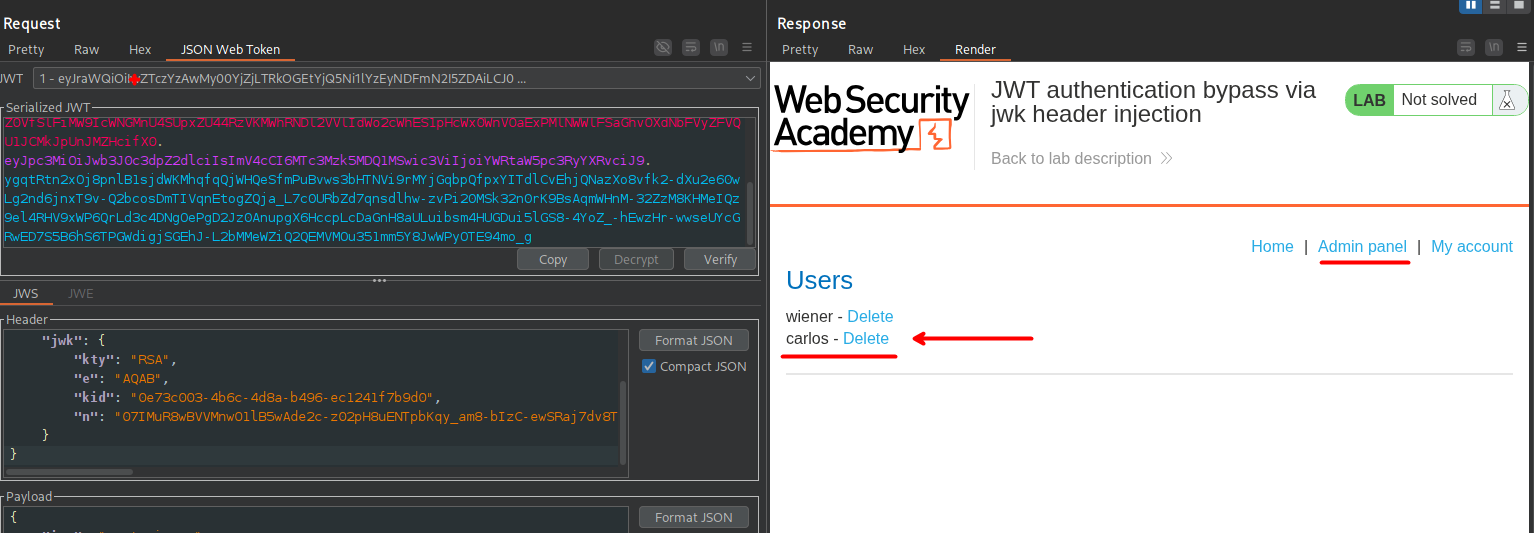Viewport: 1534px width, 533px height.
Task: Toggle the \n newline icon in Request panel
Action: (718, 47)
